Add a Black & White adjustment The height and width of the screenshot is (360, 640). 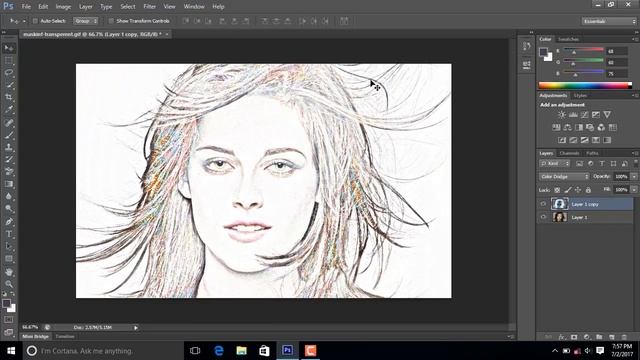578,127
